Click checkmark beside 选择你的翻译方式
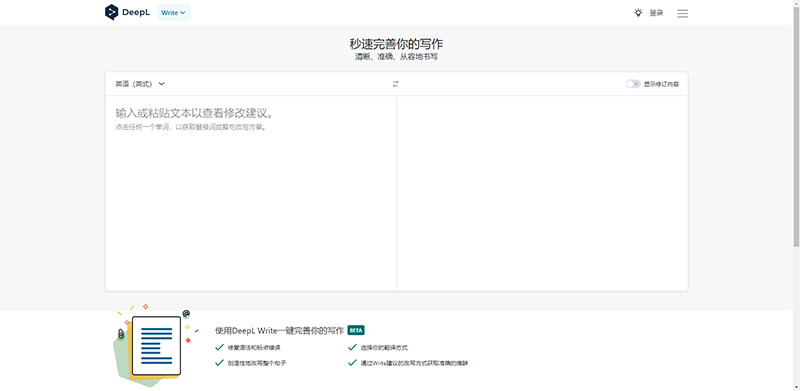The width and height of the screenshot is (800, 391). pos(352,348)
